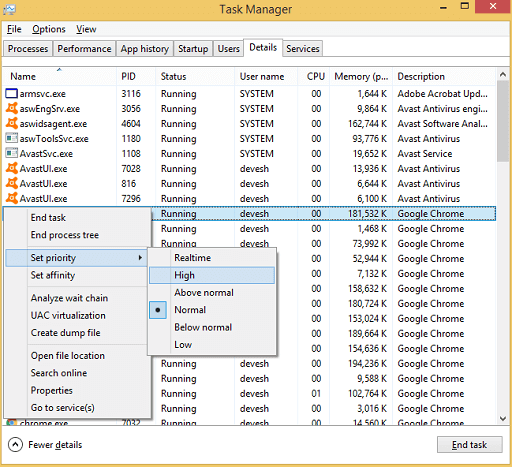Choose Open file location
The height and width of the screenshot is (467, 512).
click(76, 356)
